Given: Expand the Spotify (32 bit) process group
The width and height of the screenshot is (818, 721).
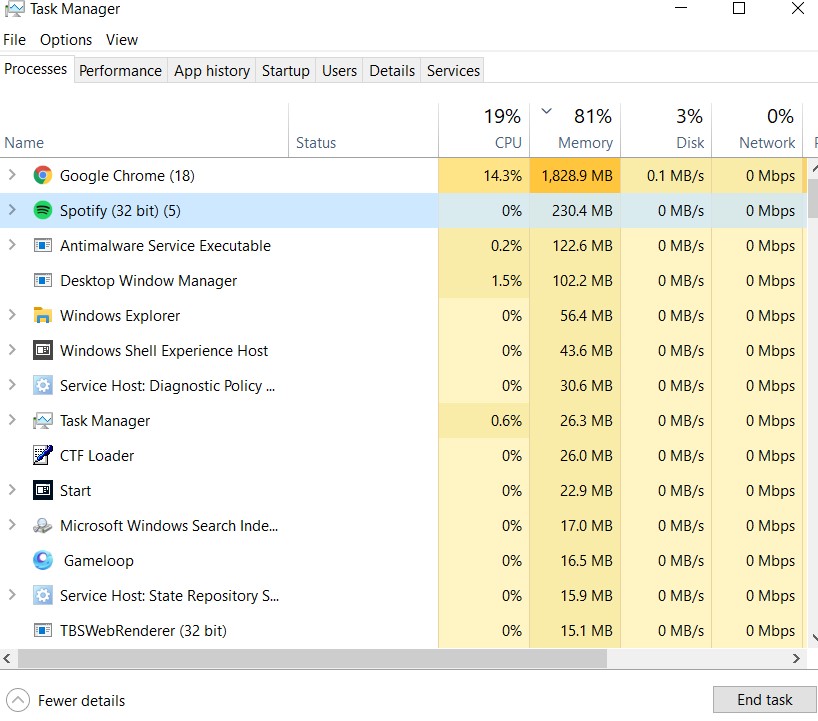Looking at the screenshot, I should tap(12, 210).
